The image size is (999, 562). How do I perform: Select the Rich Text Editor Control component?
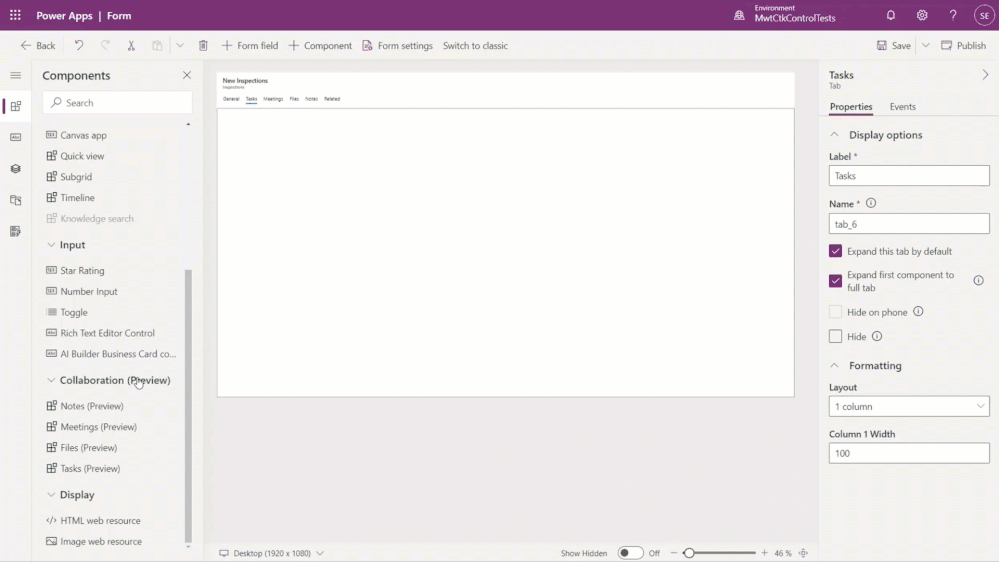click(x=101, y=333)
